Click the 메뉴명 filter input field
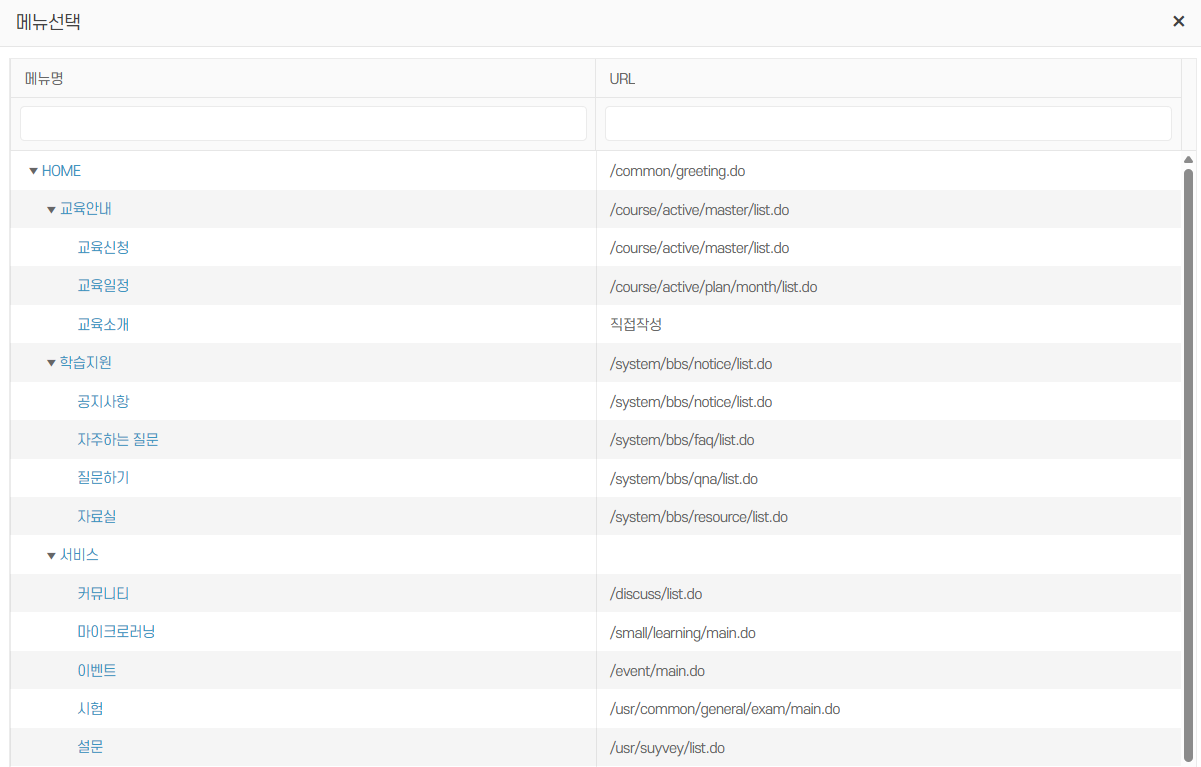The width and height of the screenshot is (1201, 767). [303, 124]
